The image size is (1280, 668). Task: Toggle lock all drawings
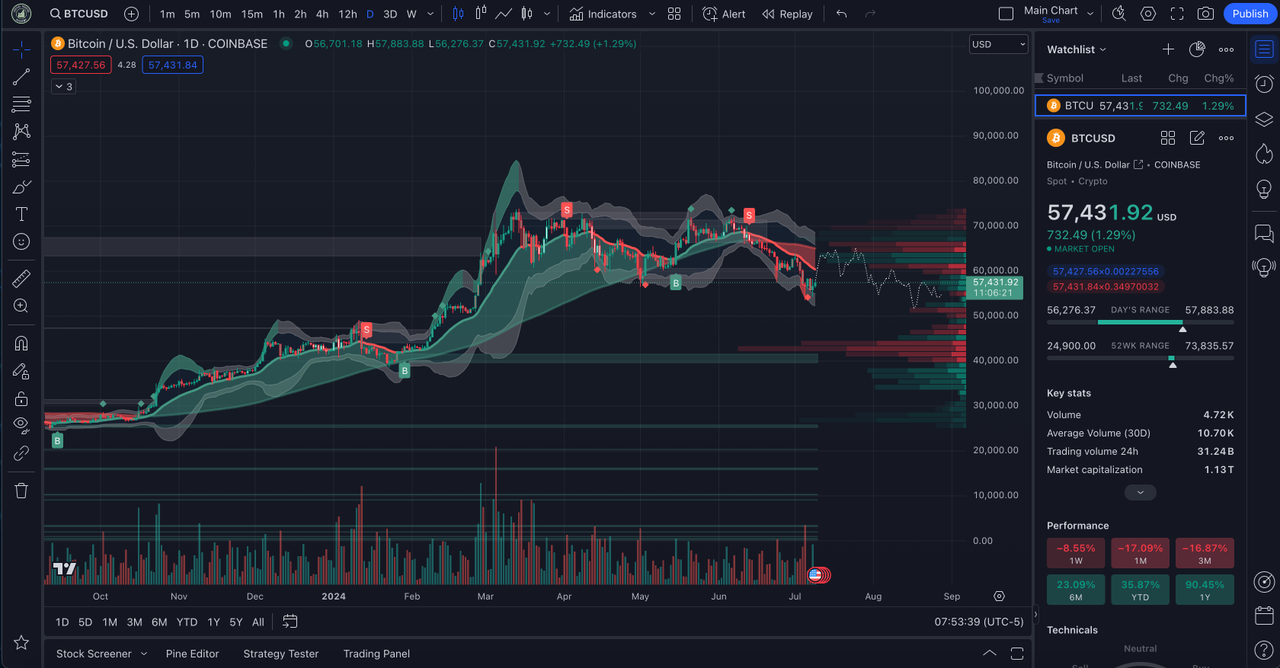[21, 398]
